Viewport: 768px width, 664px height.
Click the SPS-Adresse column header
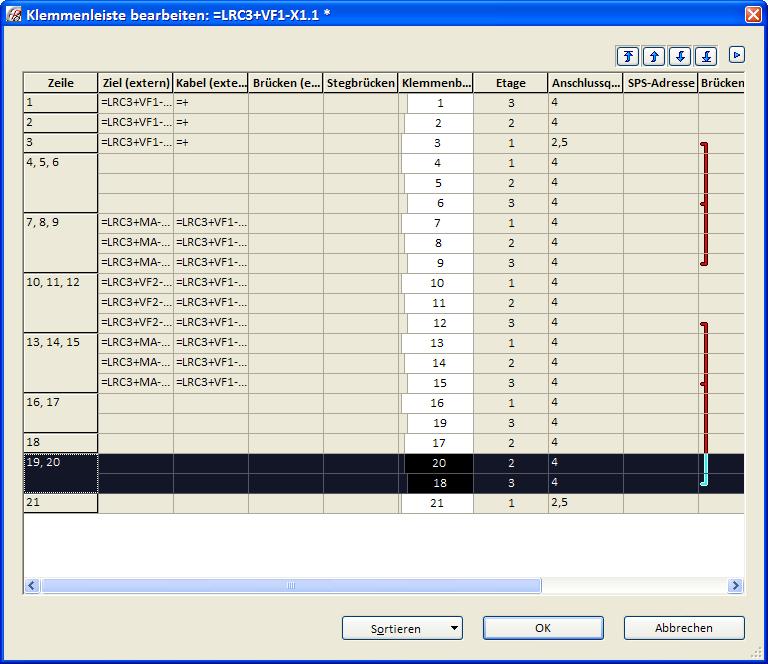point(660,83)
